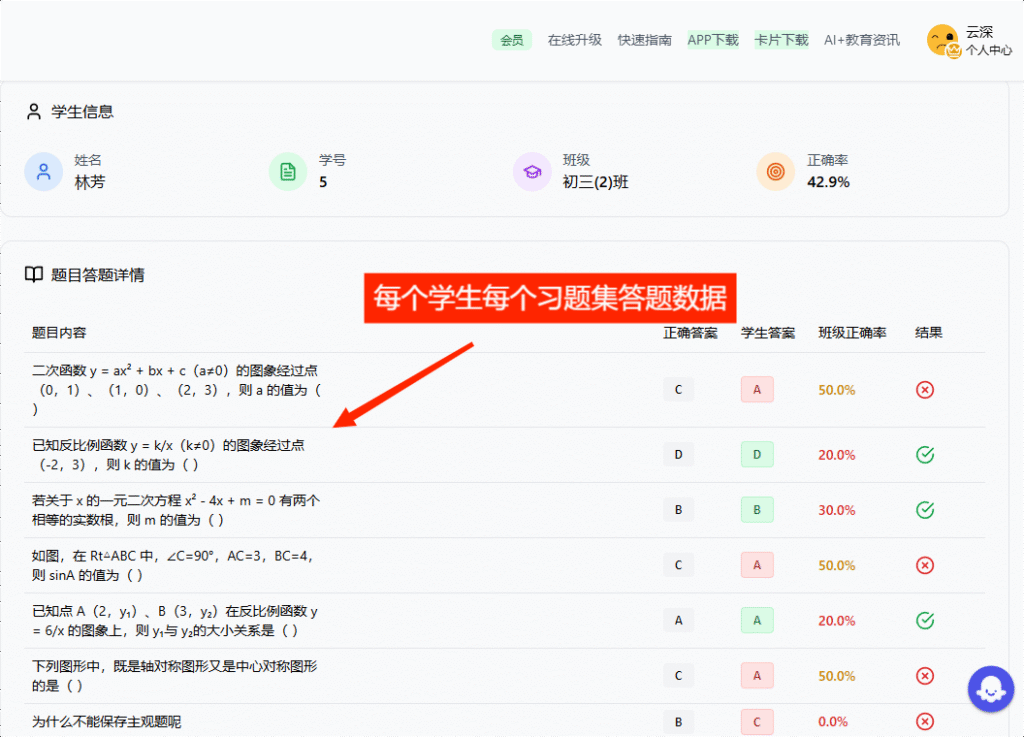Go to 在线升级 in top navigation

(x=575, y=40)
